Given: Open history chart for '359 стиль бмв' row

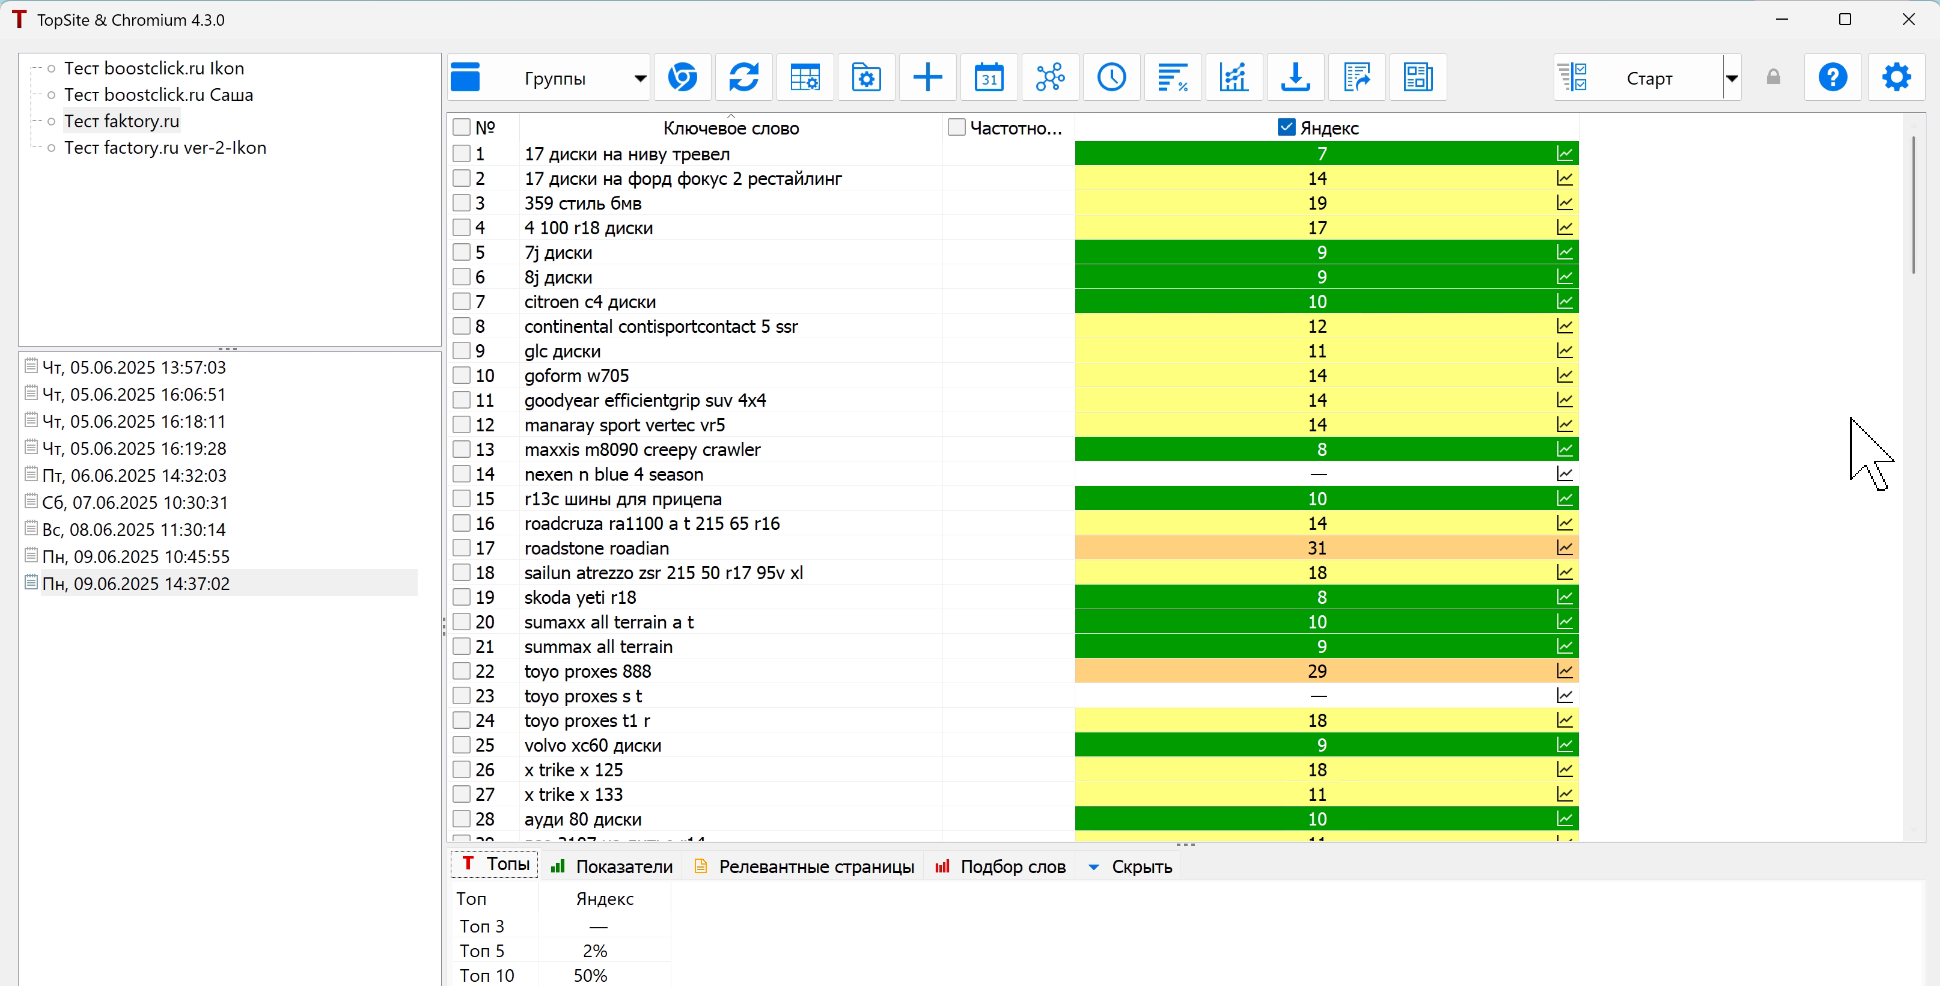Looking at the screenshot, I should click(1565, 203).
